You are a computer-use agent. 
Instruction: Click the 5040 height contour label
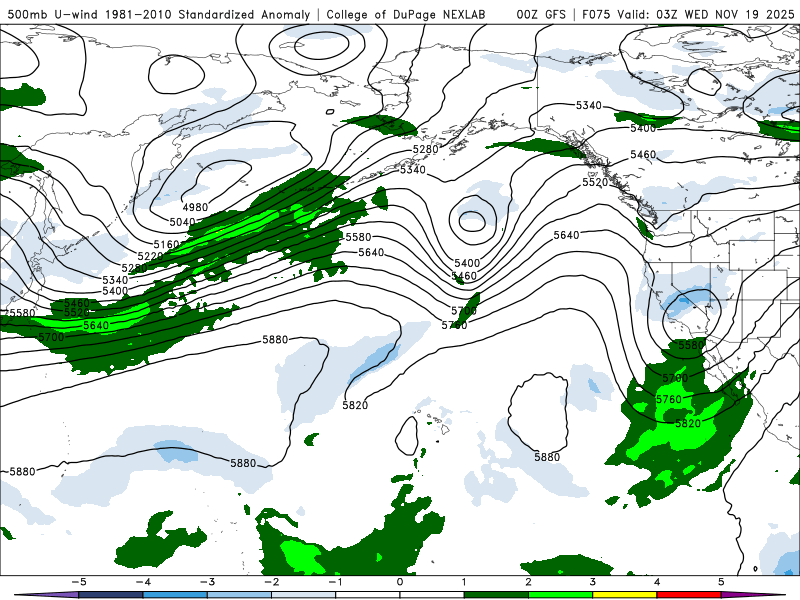click(x=182, y=222)
